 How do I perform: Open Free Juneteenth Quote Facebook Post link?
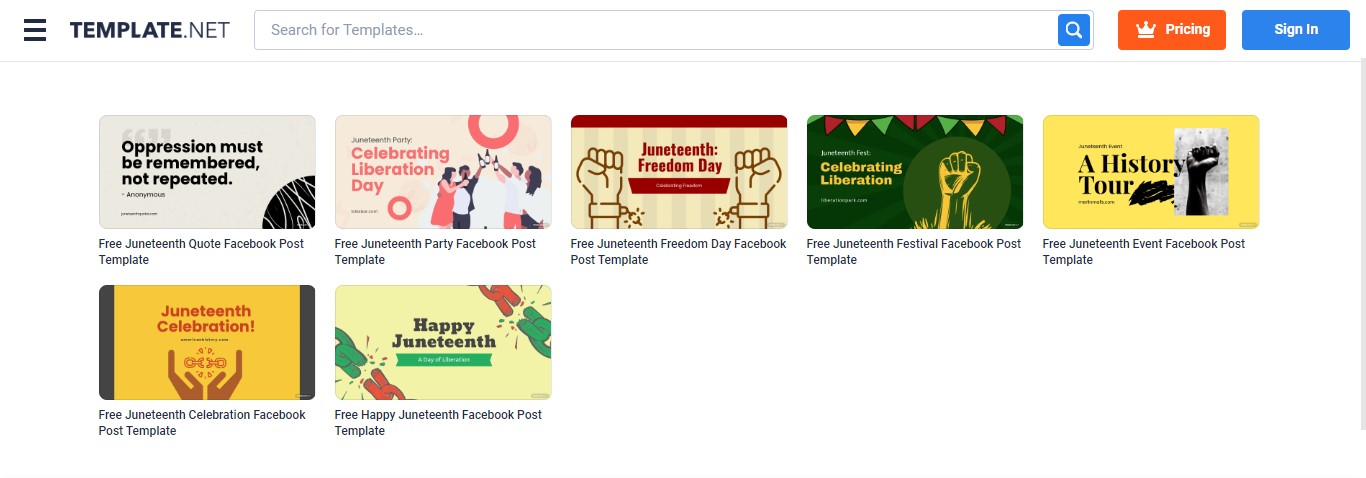tap(201, 252)
